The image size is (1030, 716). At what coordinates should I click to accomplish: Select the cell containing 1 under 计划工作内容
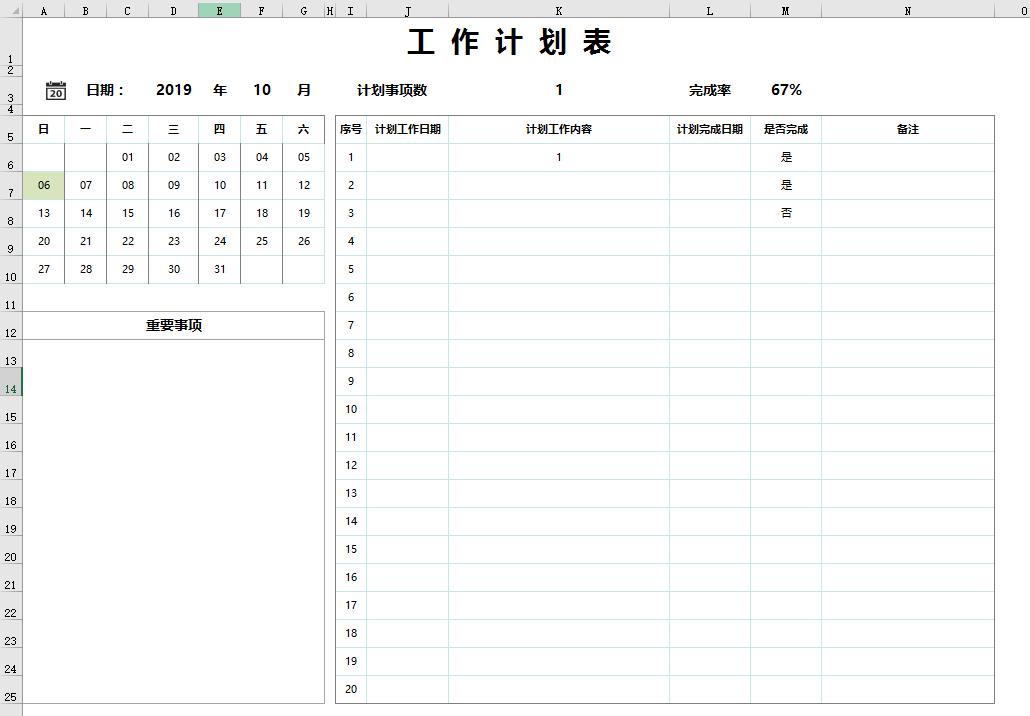[x=559, y=157]
